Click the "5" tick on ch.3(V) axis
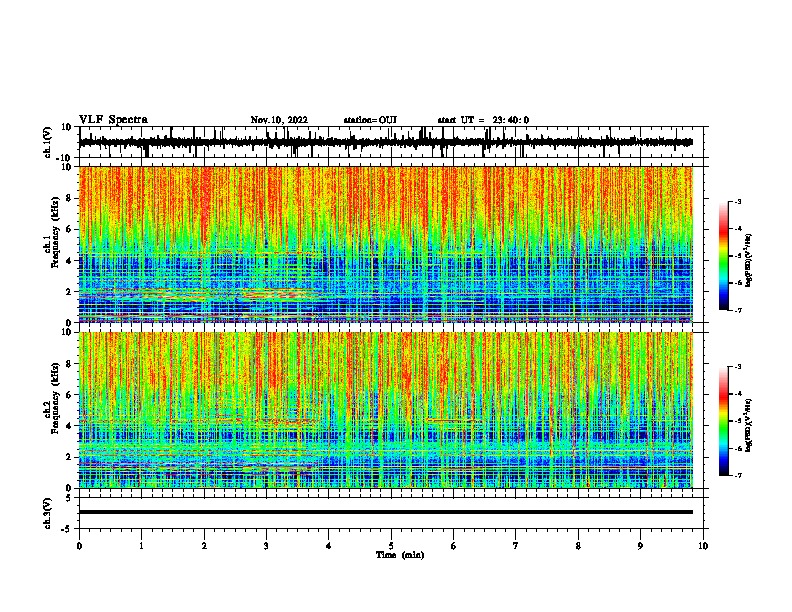The image size is (792, 612). [70, 498]
